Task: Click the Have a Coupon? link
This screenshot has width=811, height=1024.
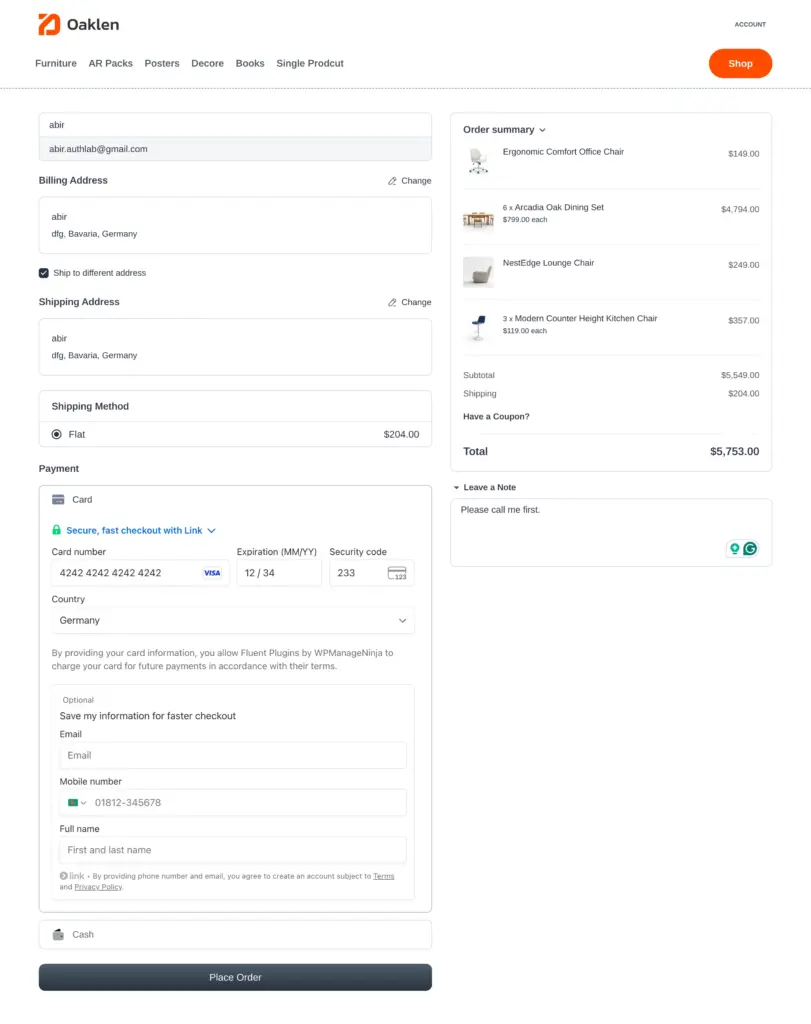Action: [x=496, y=416]
